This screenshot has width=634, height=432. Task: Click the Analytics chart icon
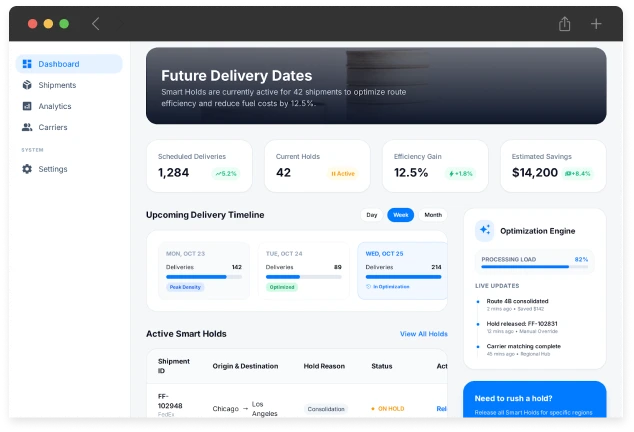pos(27,106)
